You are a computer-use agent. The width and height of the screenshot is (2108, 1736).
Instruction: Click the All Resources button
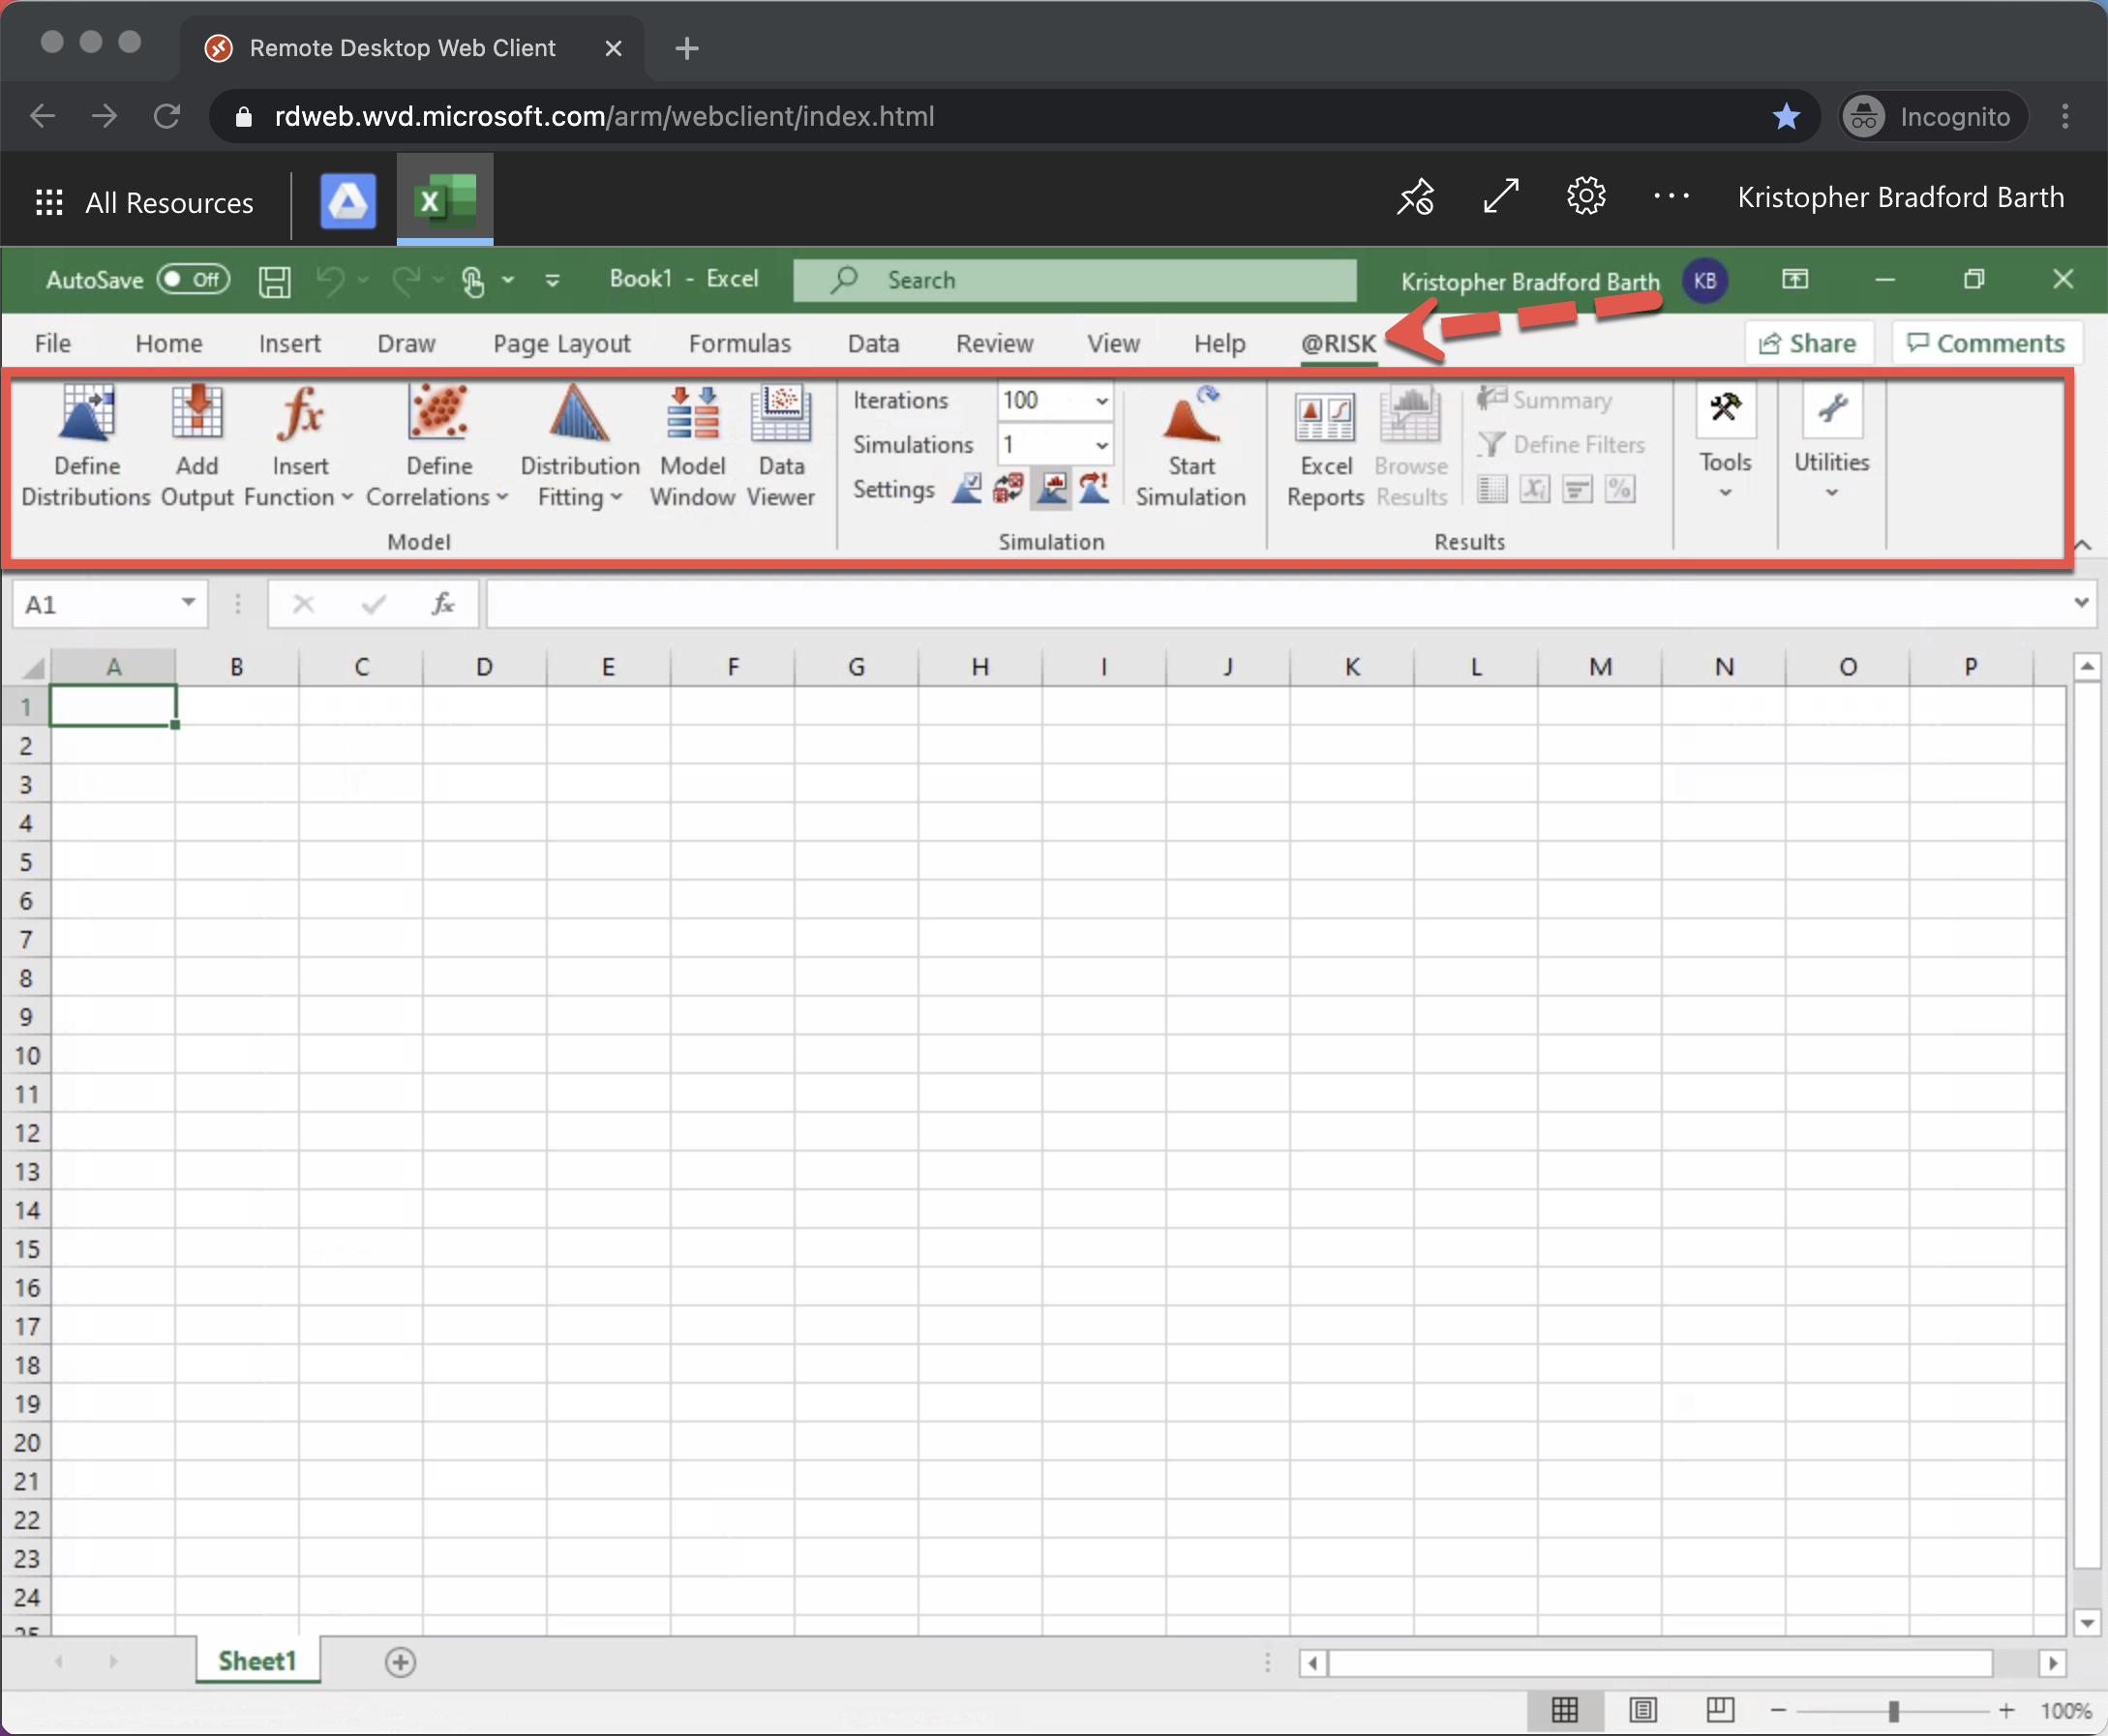tap(145, 202)
